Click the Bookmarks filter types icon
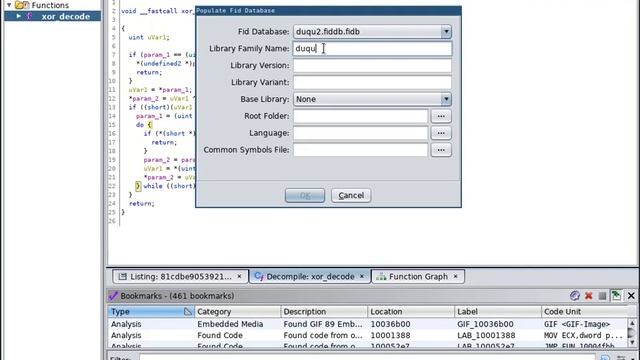Screen dimensions: 640x360 pyautogui.click(x=575, y=296)
